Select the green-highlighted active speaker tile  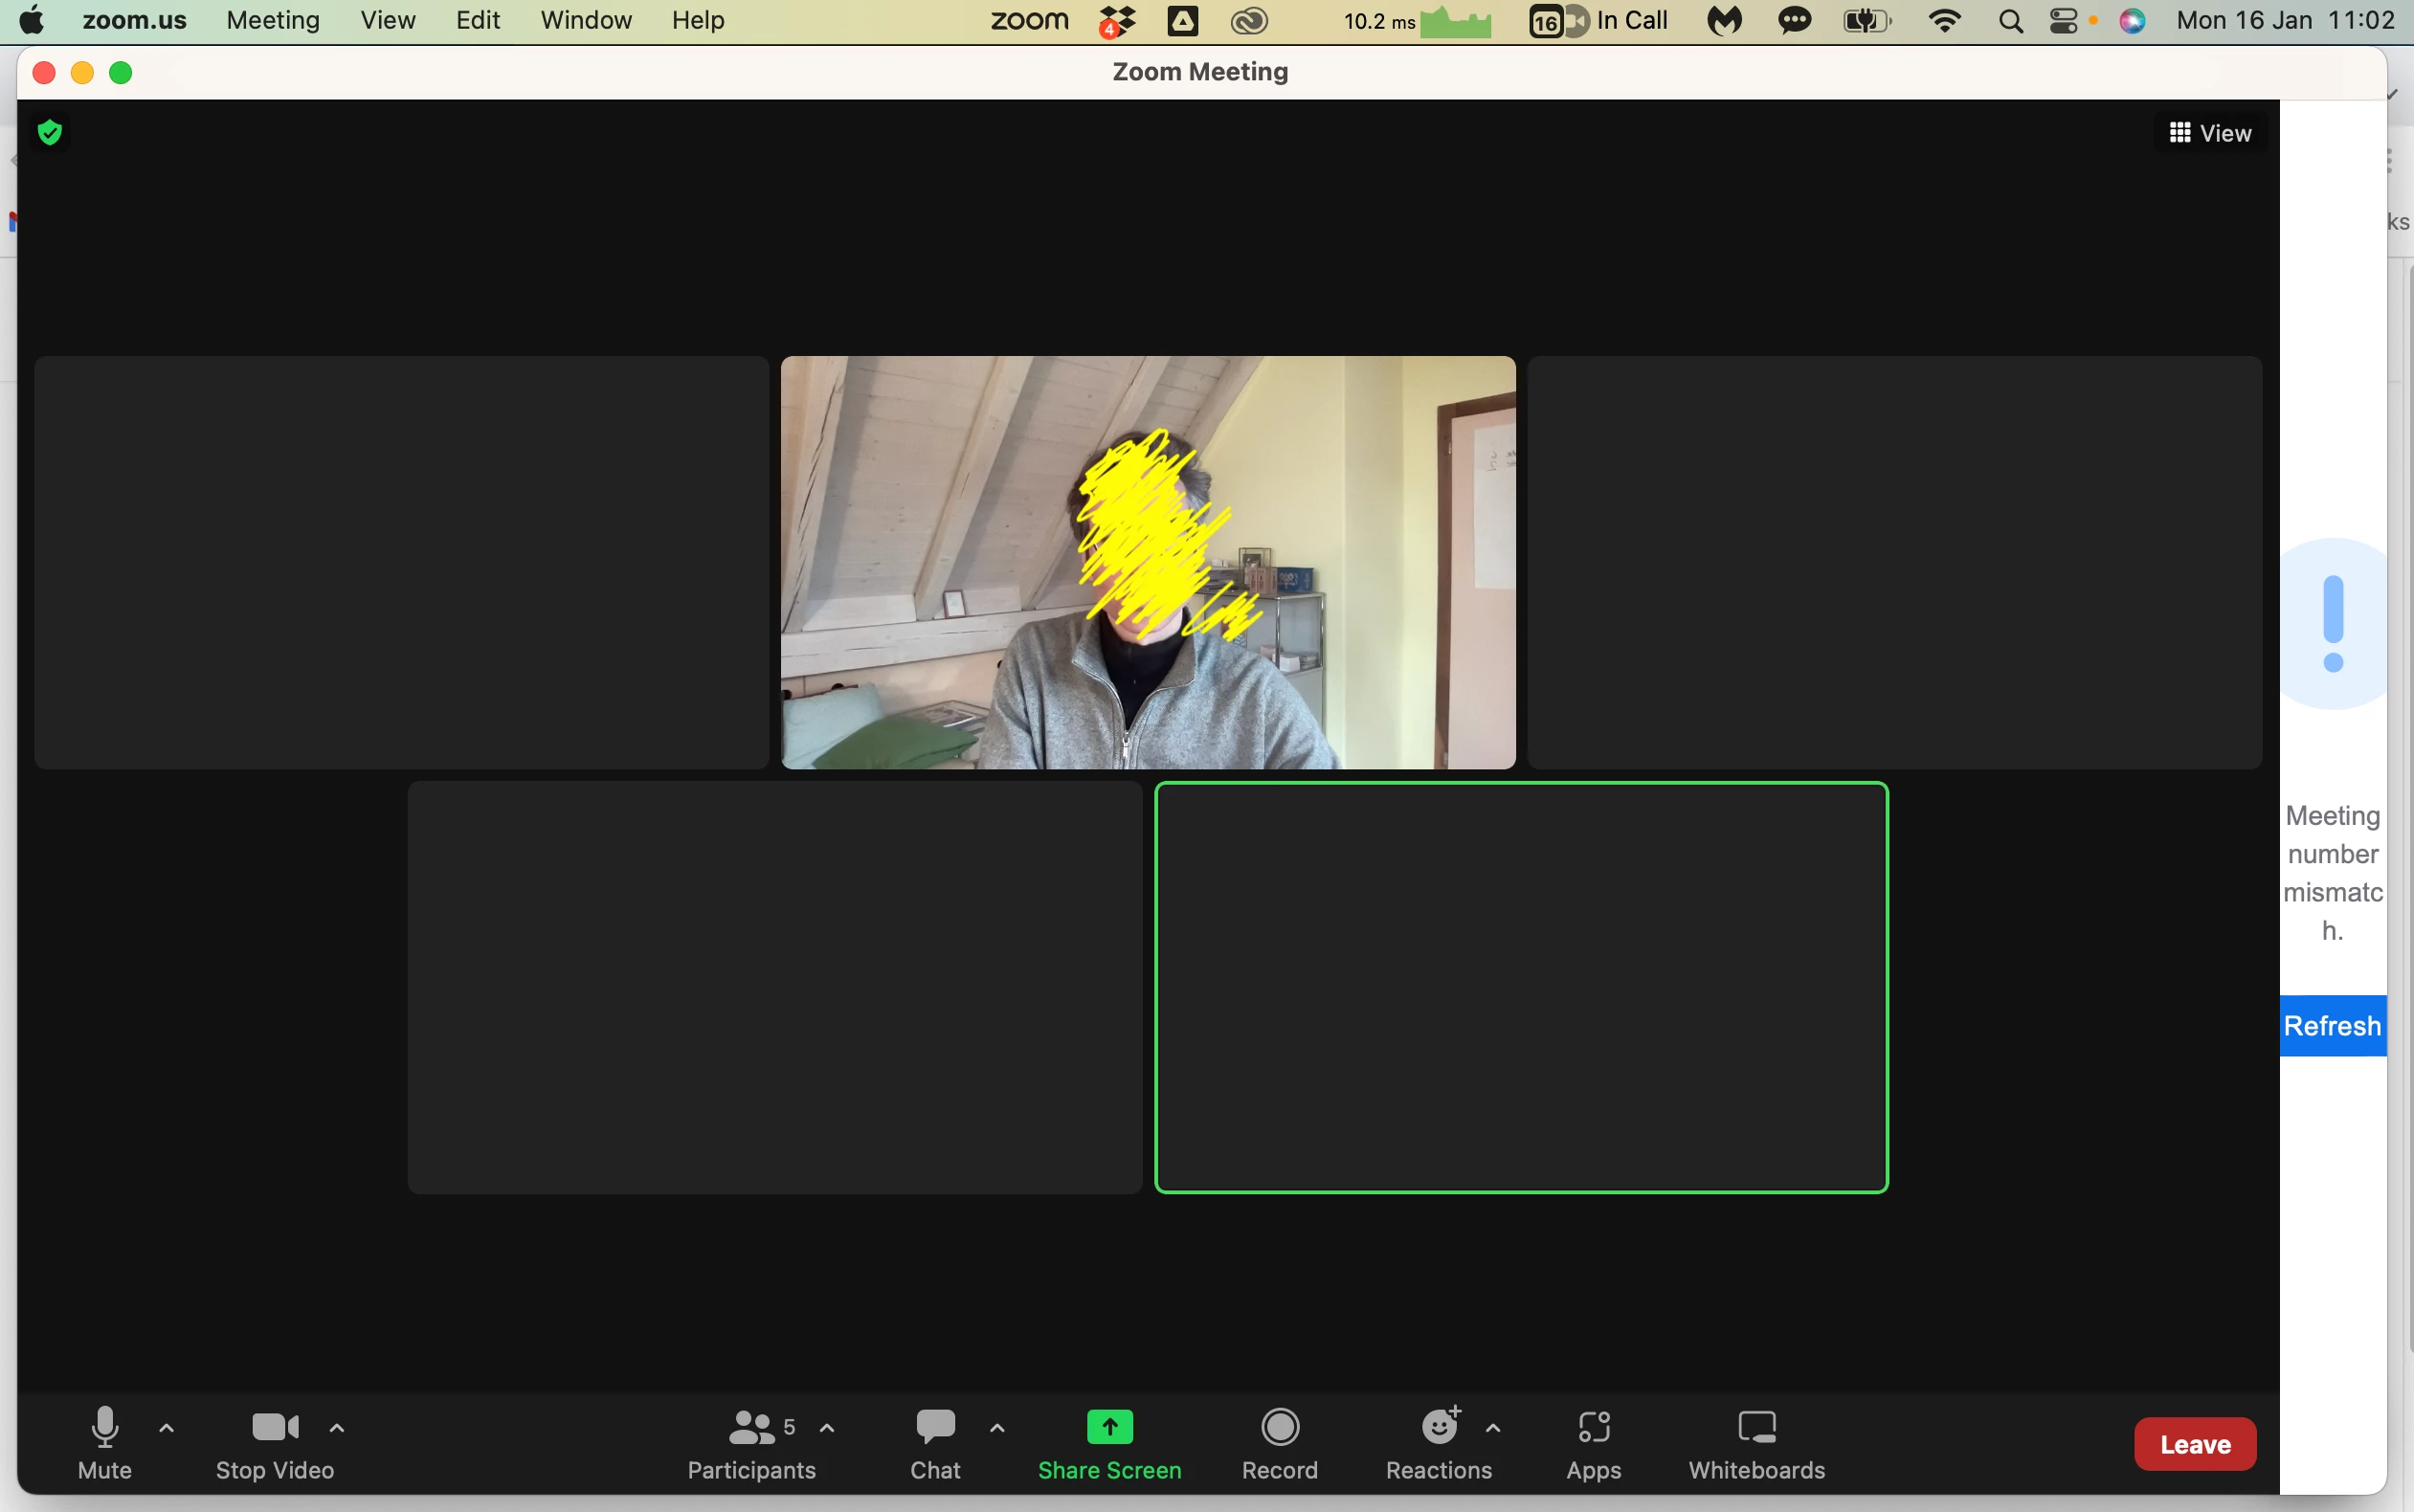(1521, 987)
